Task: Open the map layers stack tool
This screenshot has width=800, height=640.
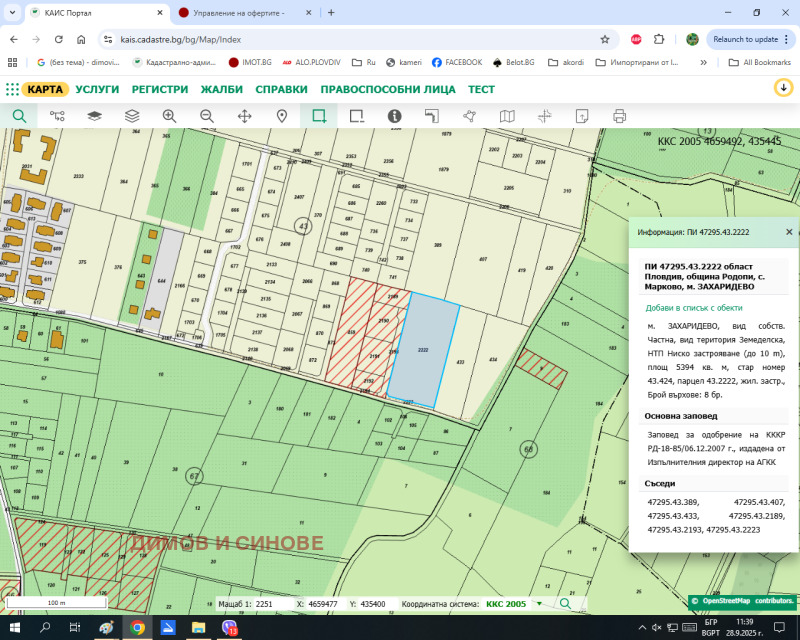Action: (x=132, y=116)
